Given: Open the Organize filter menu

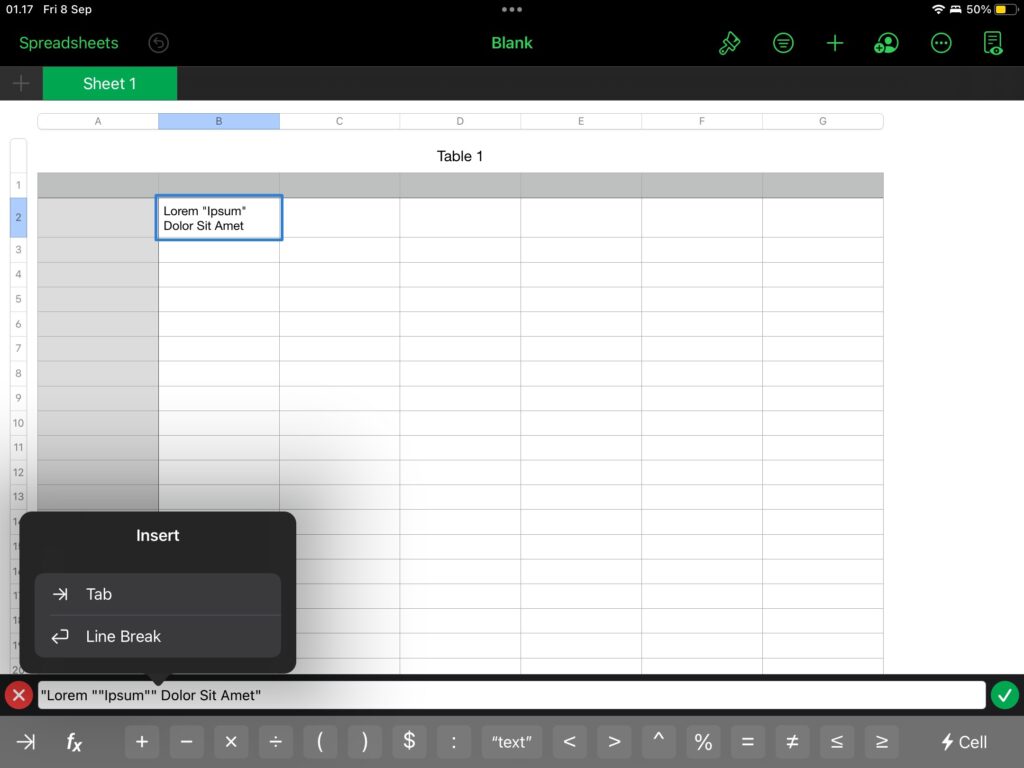Looking at the screenshot, I should coord(783,43).
